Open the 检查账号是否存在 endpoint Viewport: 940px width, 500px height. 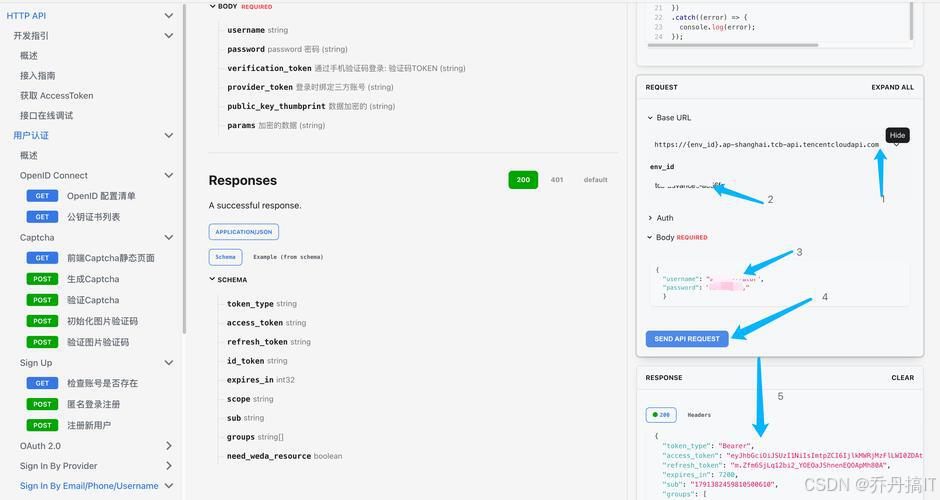[x=103, y=383]
